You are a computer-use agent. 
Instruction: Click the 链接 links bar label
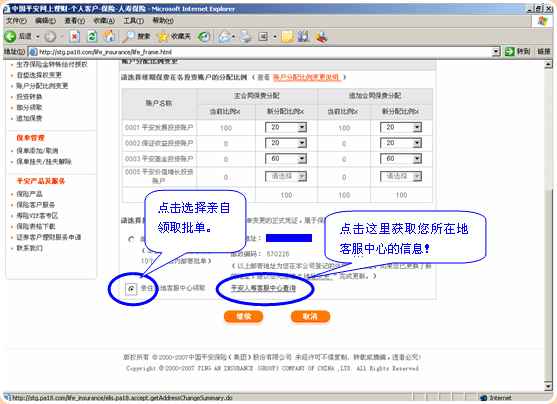(544, 52)
